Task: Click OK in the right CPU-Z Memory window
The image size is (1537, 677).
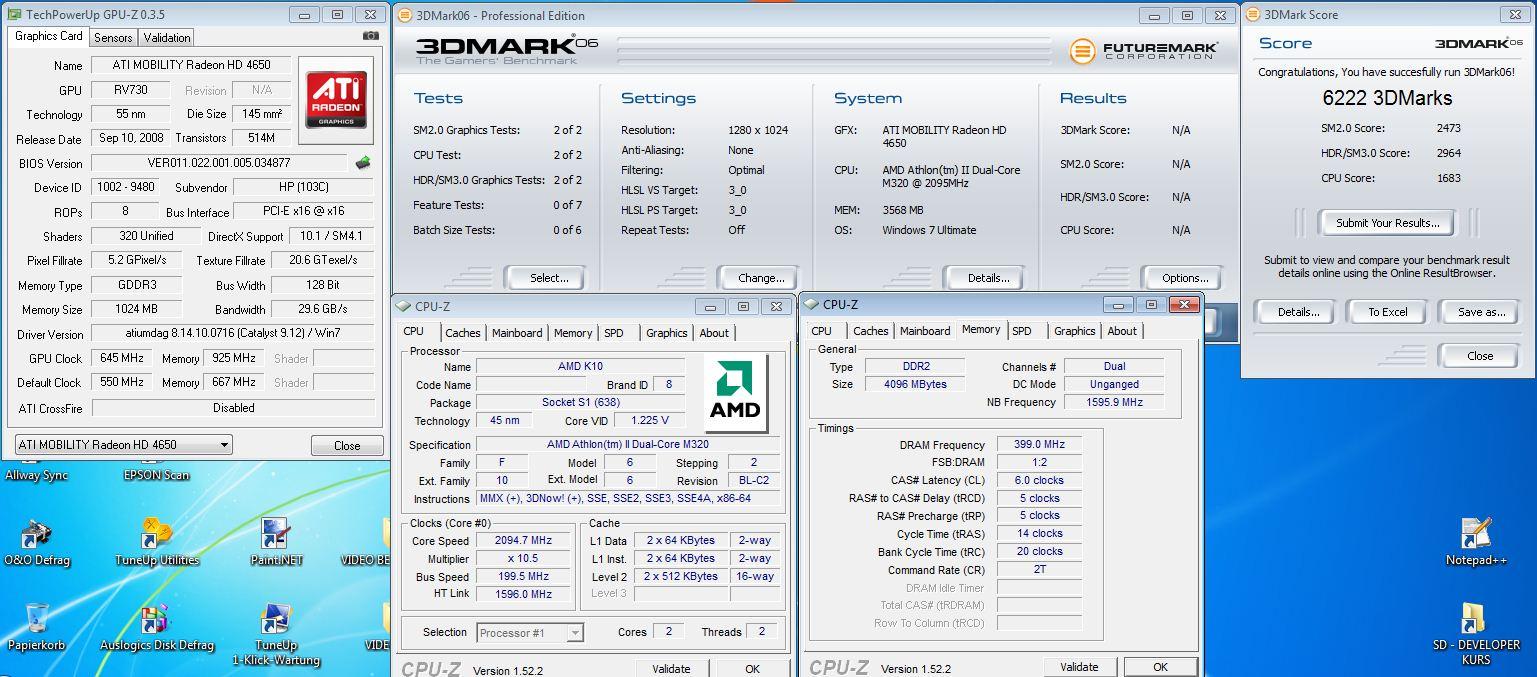Action: (1160, 667)
